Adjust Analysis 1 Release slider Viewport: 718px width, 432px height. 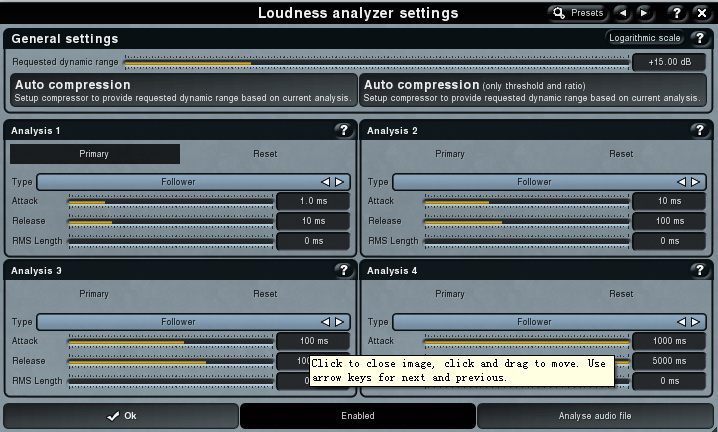click(x=171, y=221)
